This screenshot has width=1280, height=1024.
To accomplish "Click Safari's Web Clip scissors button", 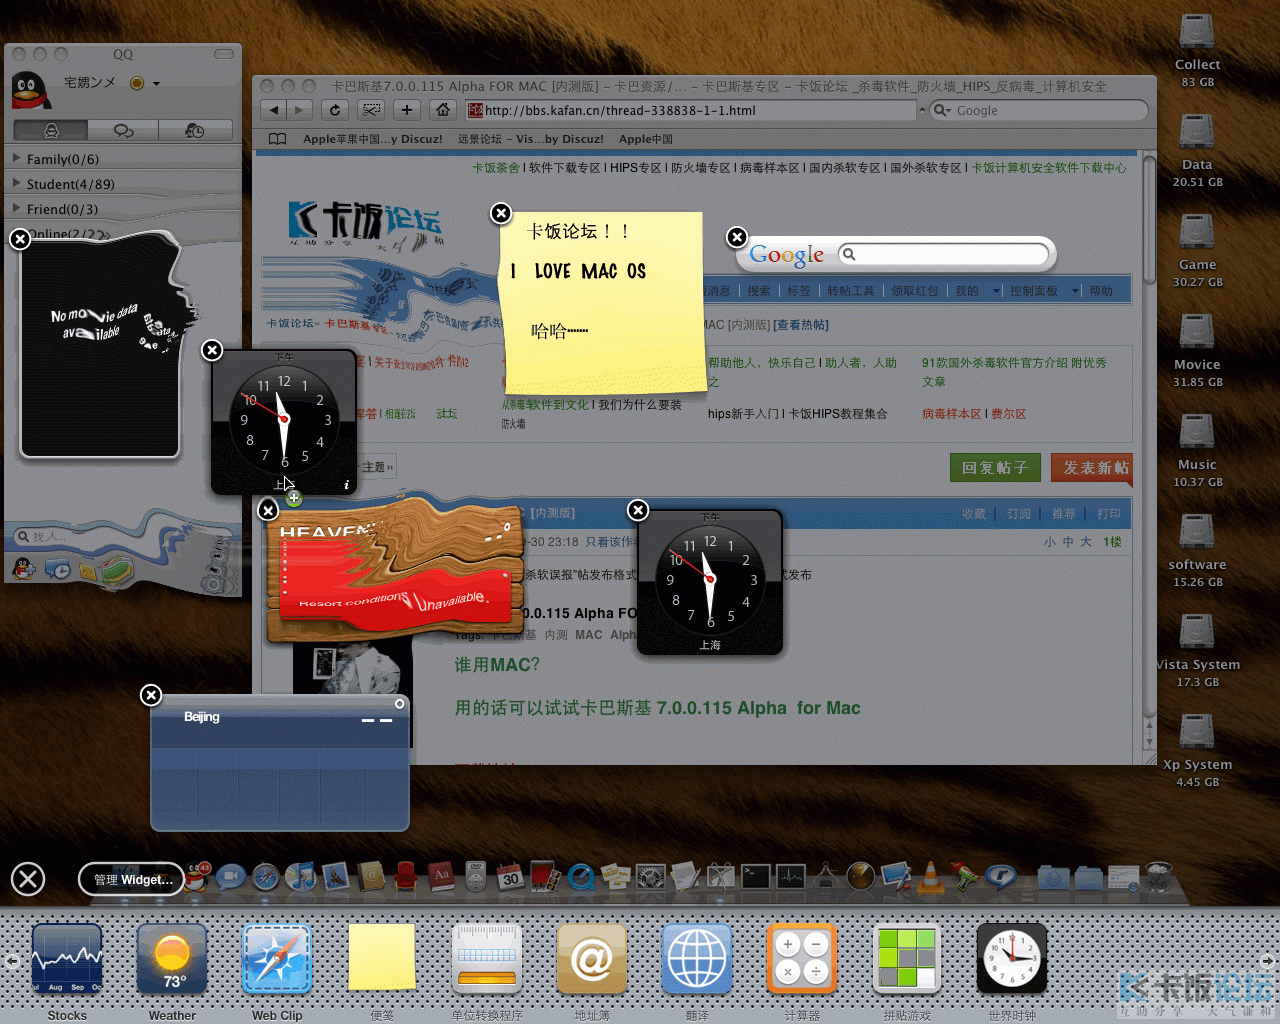I will 371,110.
